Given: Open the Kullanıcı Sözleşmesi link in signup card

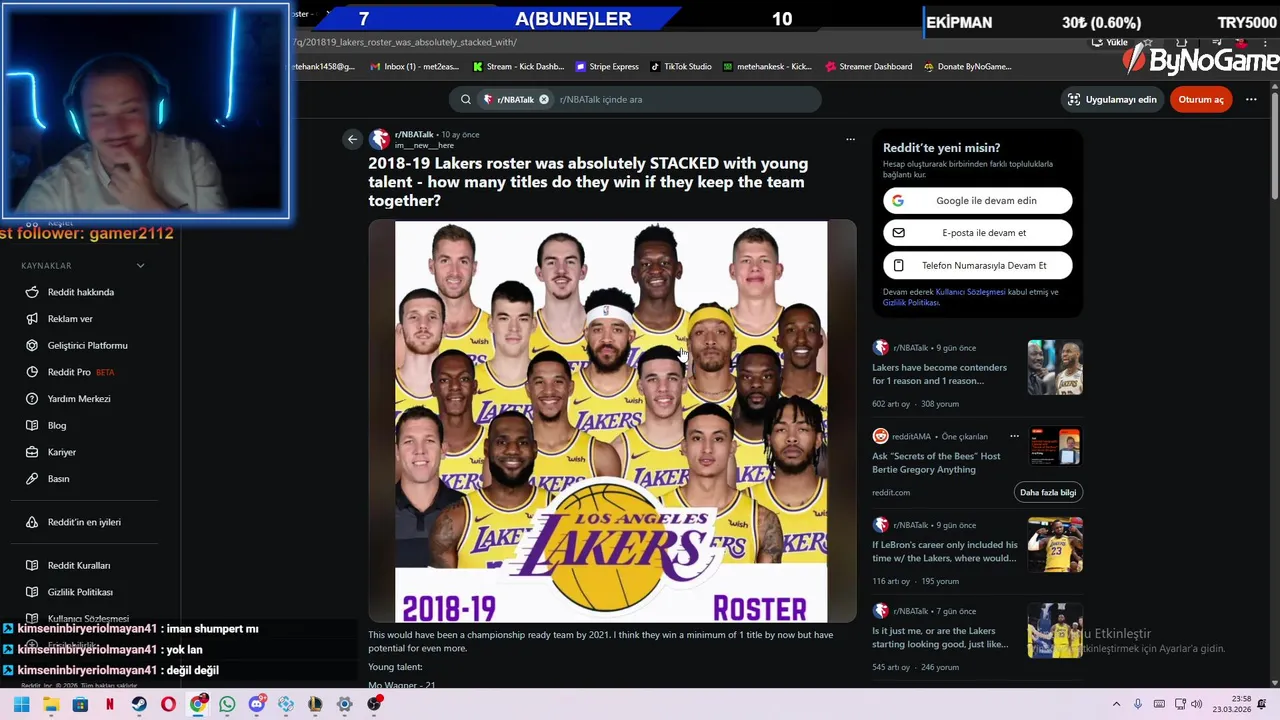Looking at the screenshot, I should [x=970, y=292].
